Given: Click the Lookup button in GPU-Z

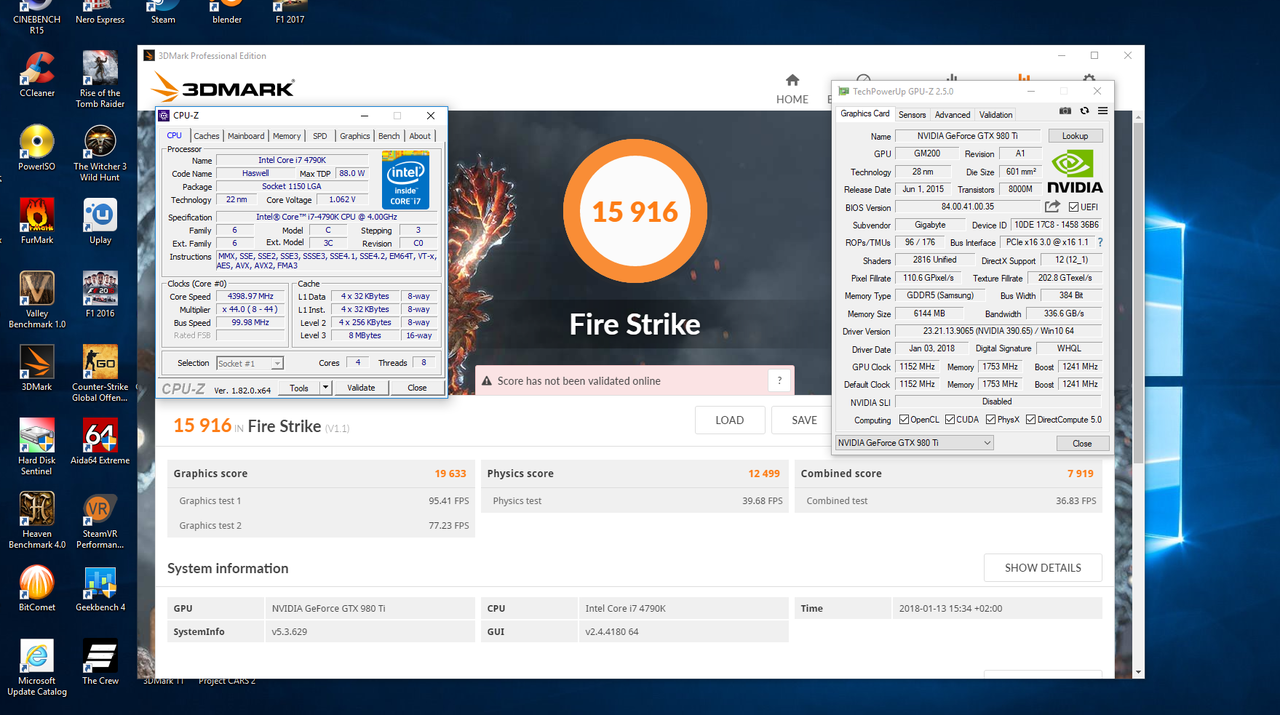Looking at the screenshot, I should tap(1075, 136).
